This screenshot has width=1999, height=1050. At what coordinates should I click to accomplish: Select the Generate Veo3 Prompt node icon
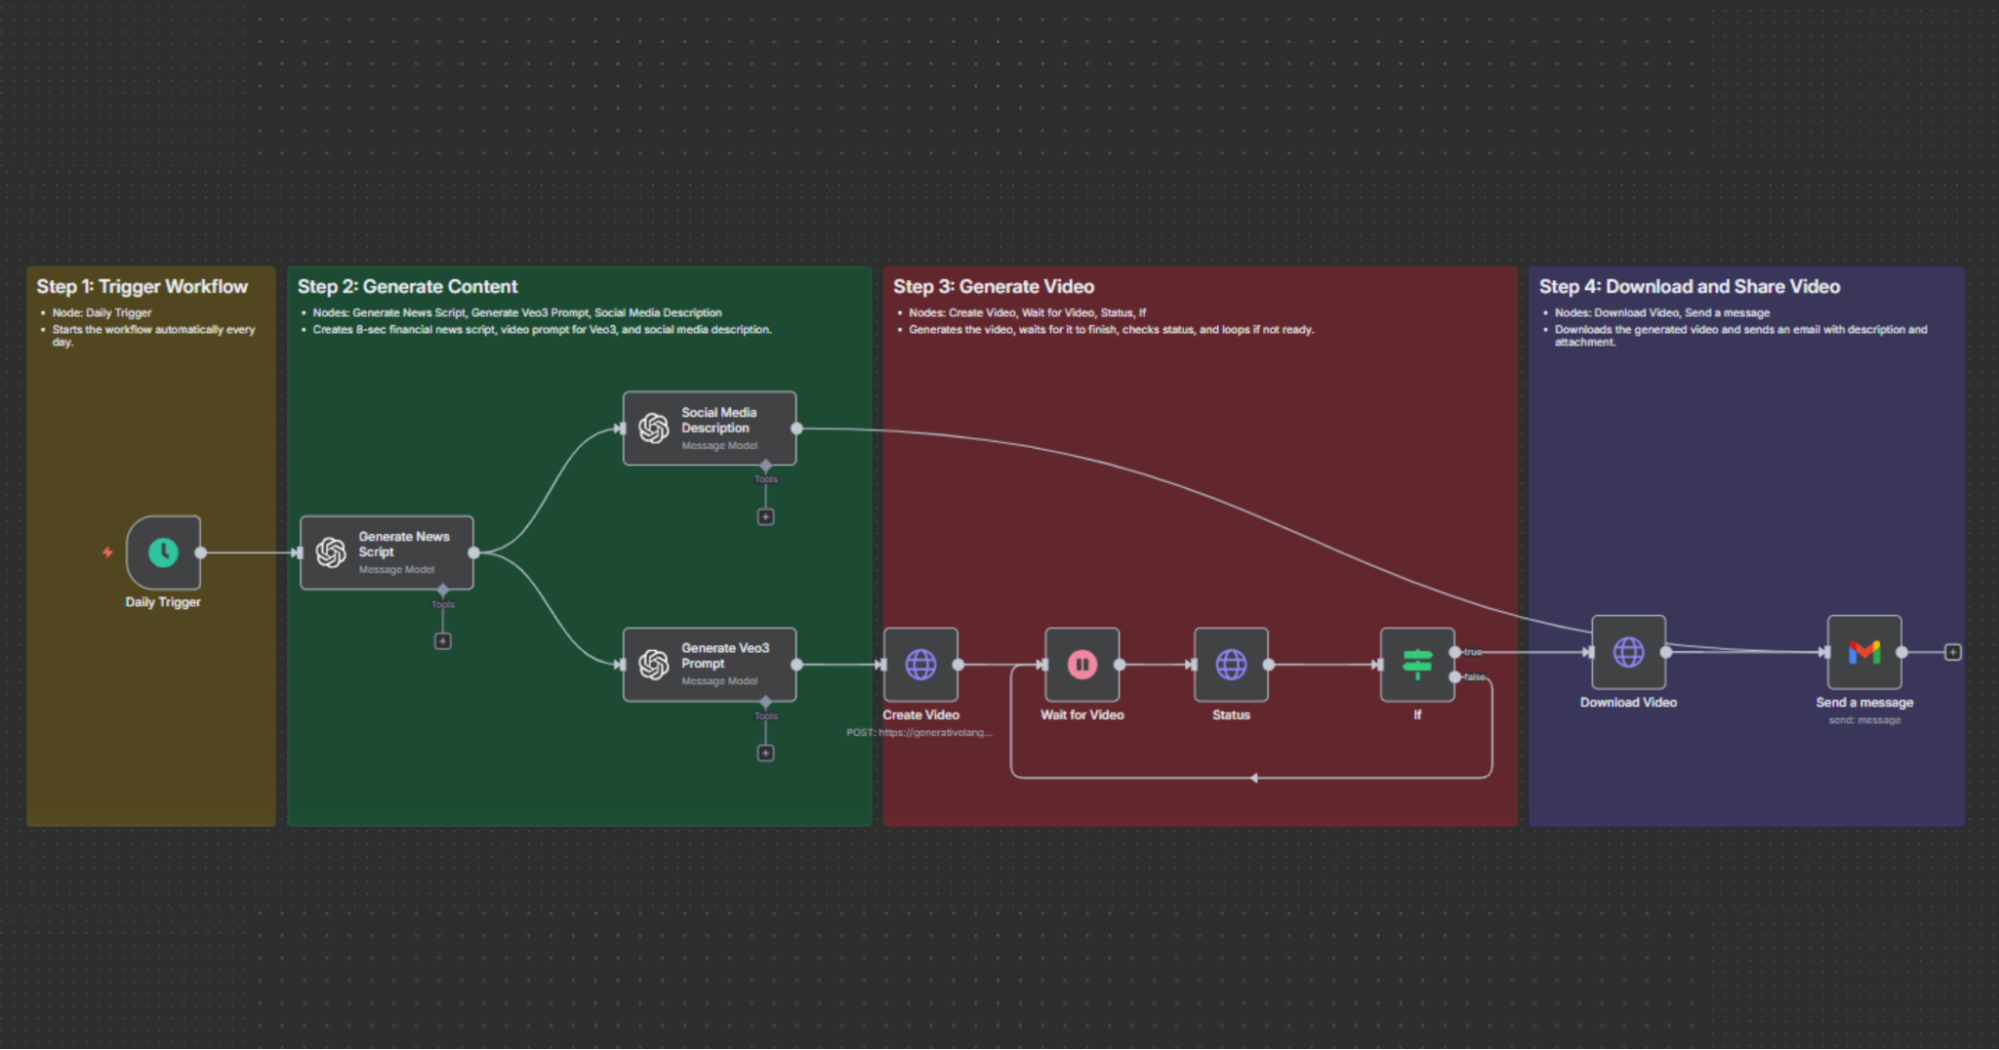click(655, 663)
